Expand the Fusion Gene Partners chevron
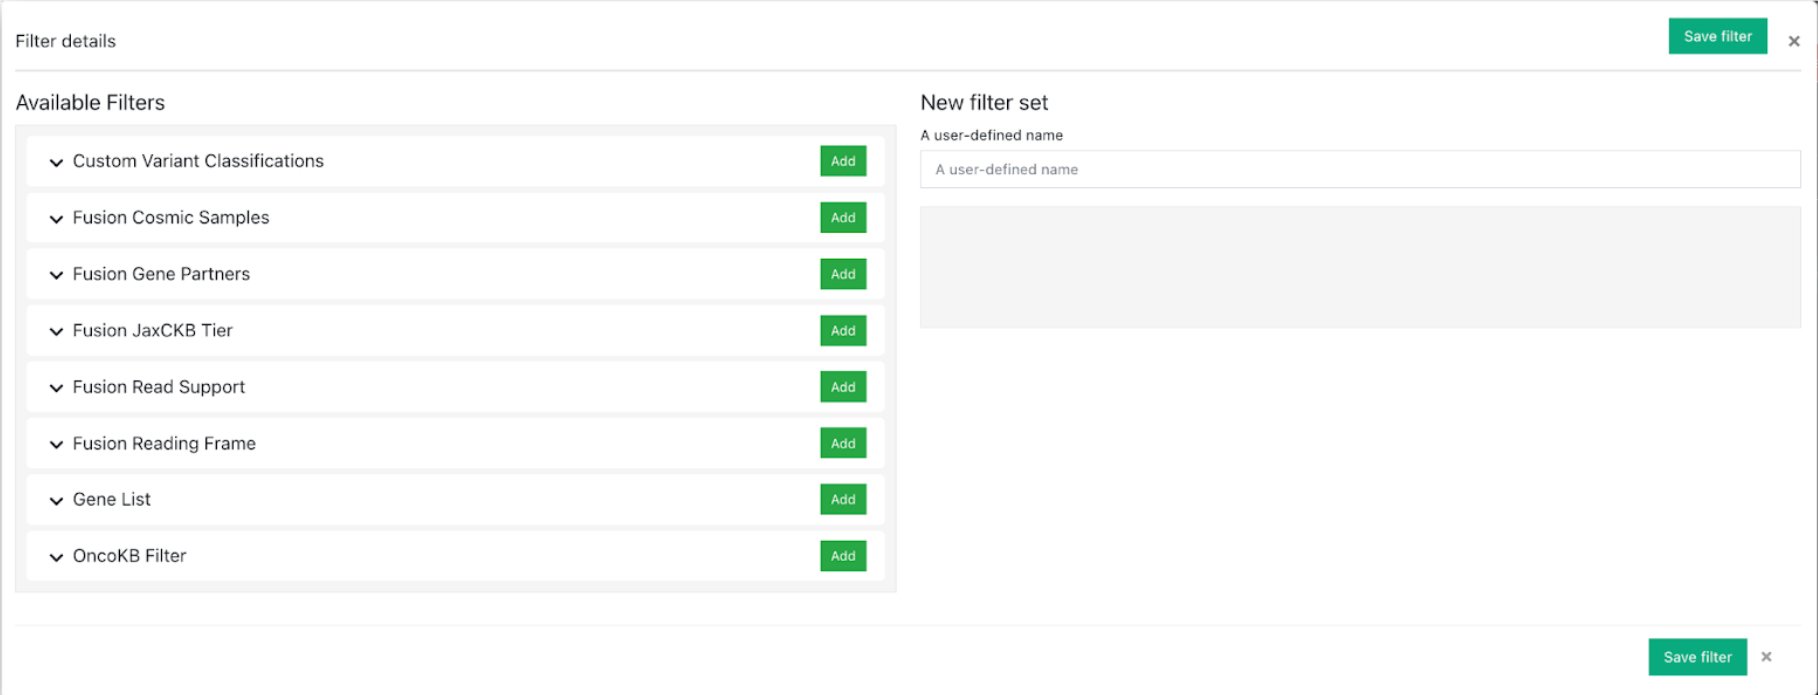The height and width of the screenshot is (695, 1818). (x=56, y=275)
